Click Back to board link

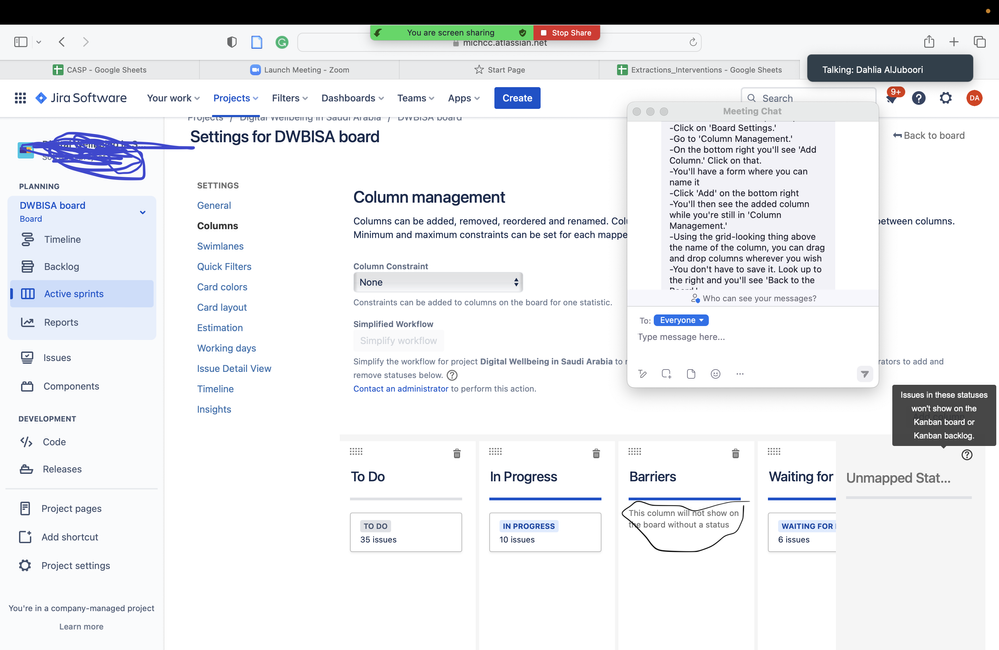click(929, 135)
